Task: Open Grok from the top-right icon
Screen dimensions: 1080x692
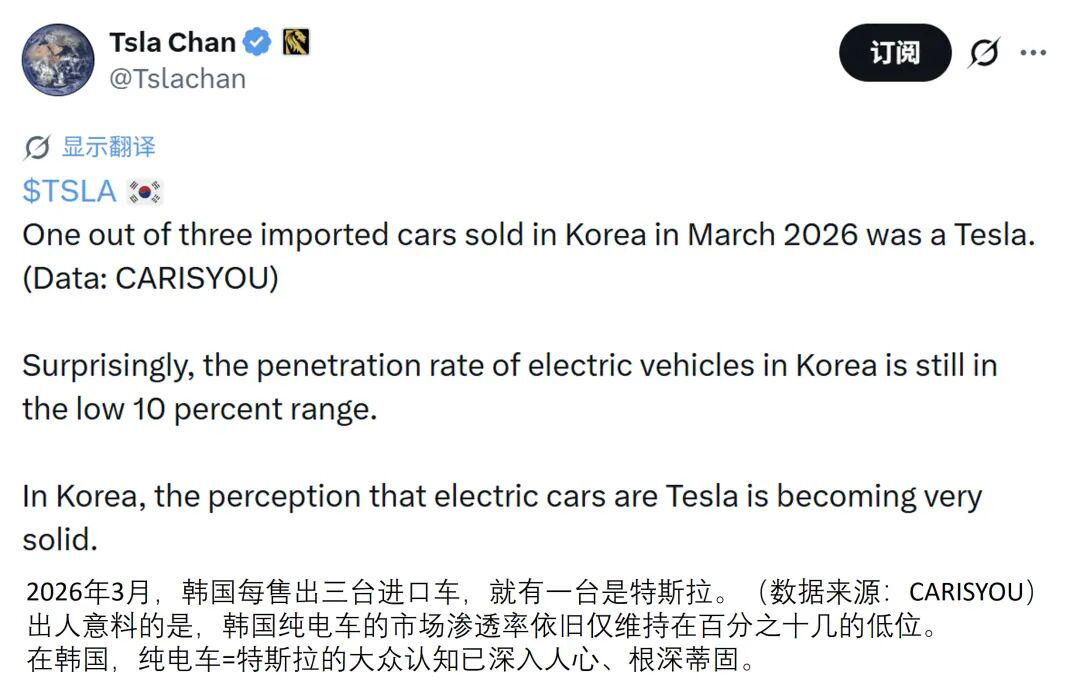Action: pyautogui.click(x=984, y=52)
